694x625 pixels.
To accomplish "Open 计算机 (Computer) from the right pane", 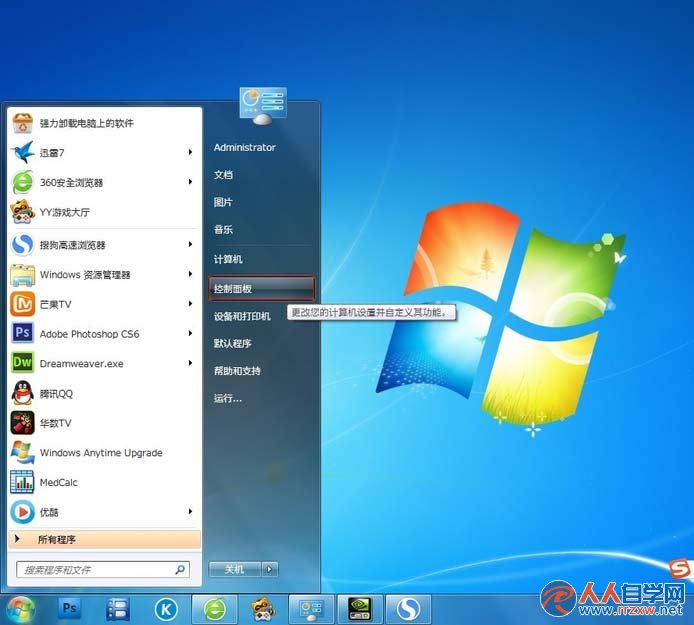I will [228, 259].
